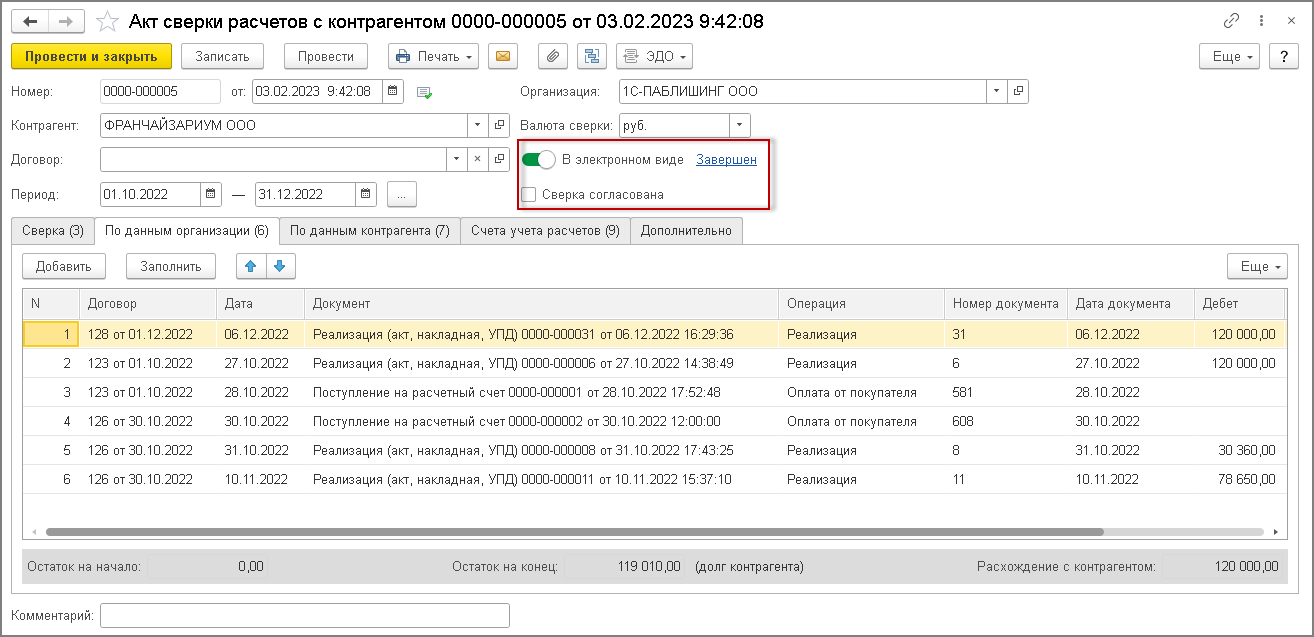Select row 128 от 01.12.2022
Image resolution: width=1314 pixels, height=637 pixels.
point(654,334)
